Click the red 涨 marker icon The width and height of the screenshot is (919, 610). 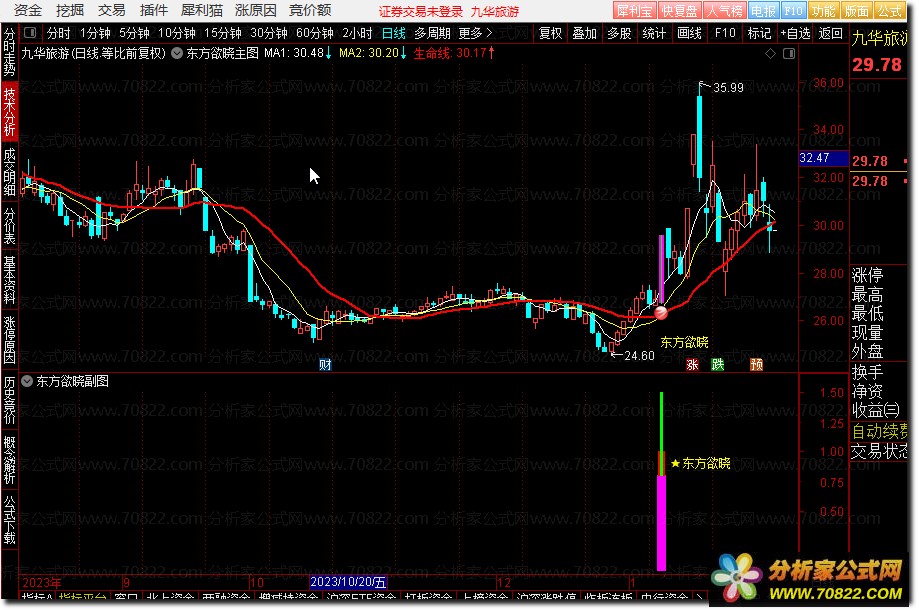[x=692, y=364]
